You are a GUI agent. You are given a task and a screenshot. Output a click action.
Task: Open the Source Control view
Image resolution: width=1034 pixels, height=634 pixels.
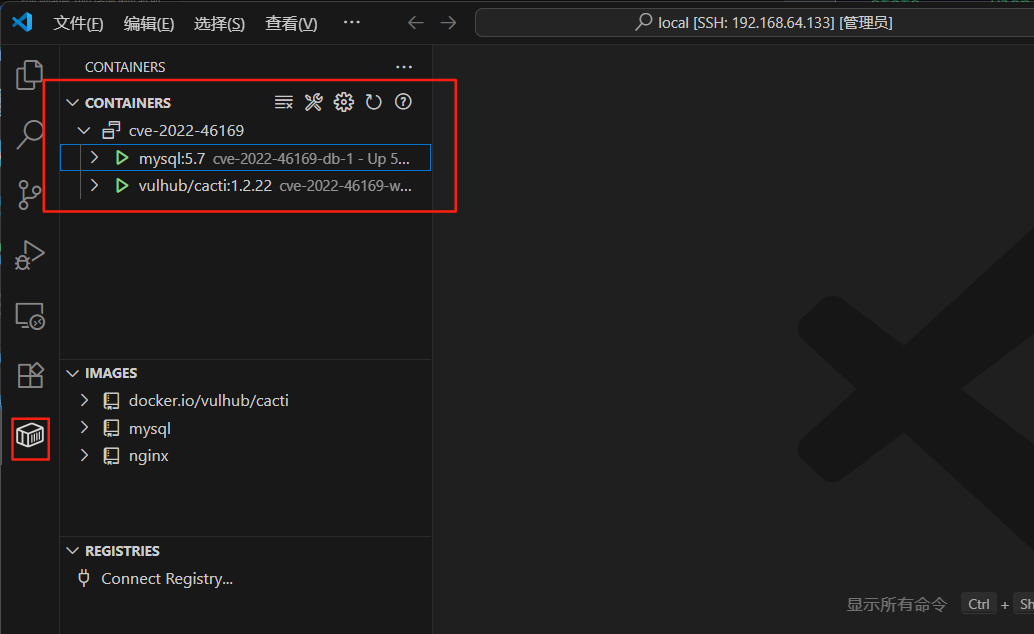click(30, 195)
